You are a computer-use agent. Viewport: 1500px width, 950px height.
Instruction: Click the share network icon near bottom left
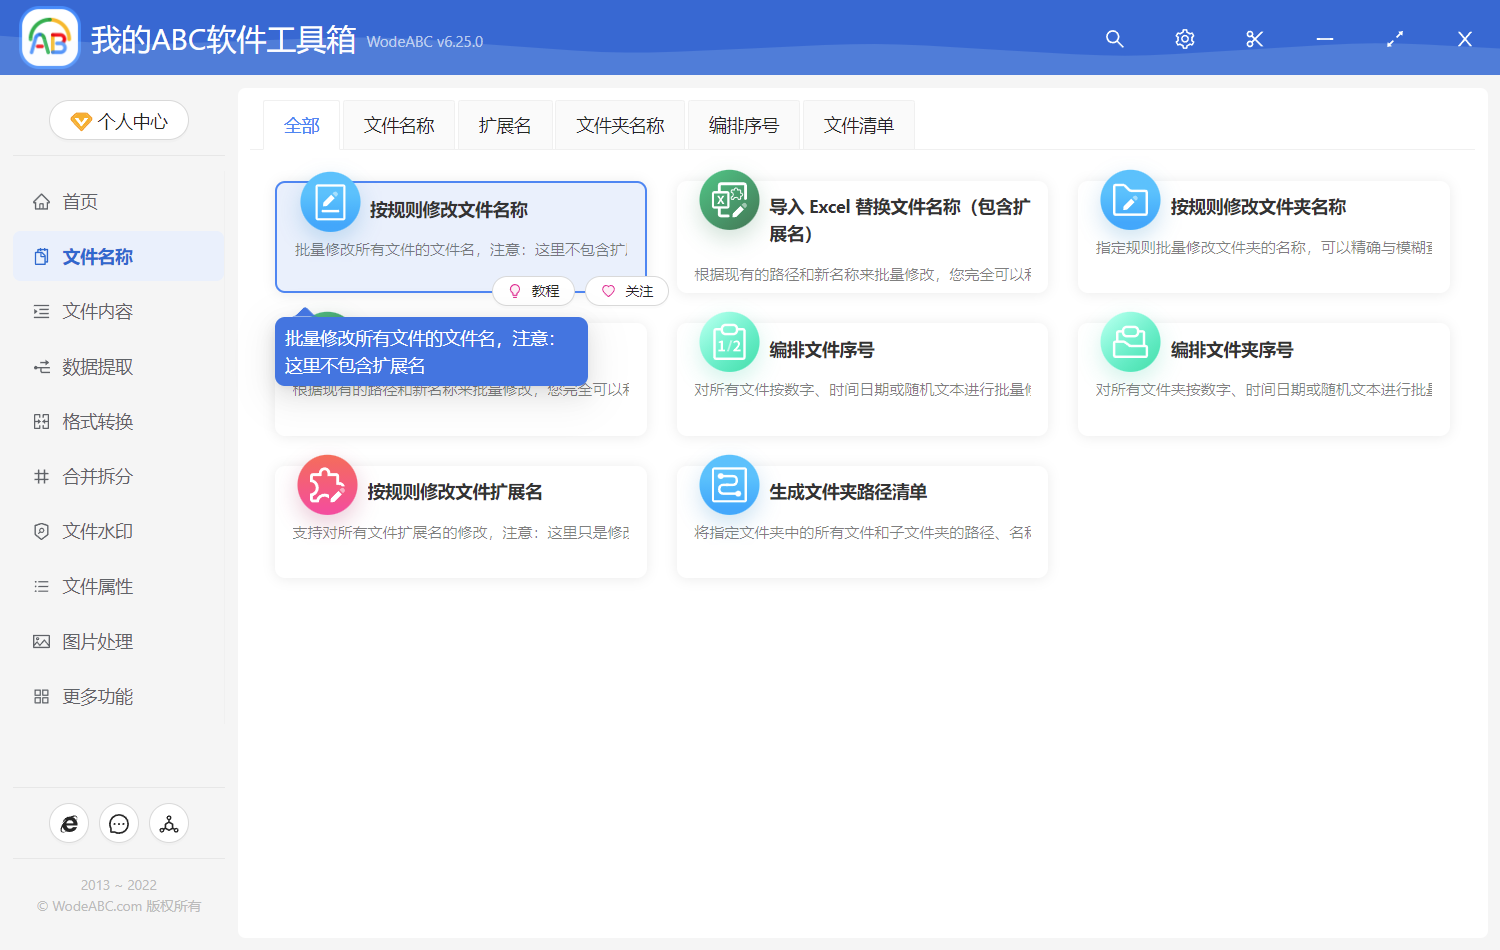tap(168, 823)
